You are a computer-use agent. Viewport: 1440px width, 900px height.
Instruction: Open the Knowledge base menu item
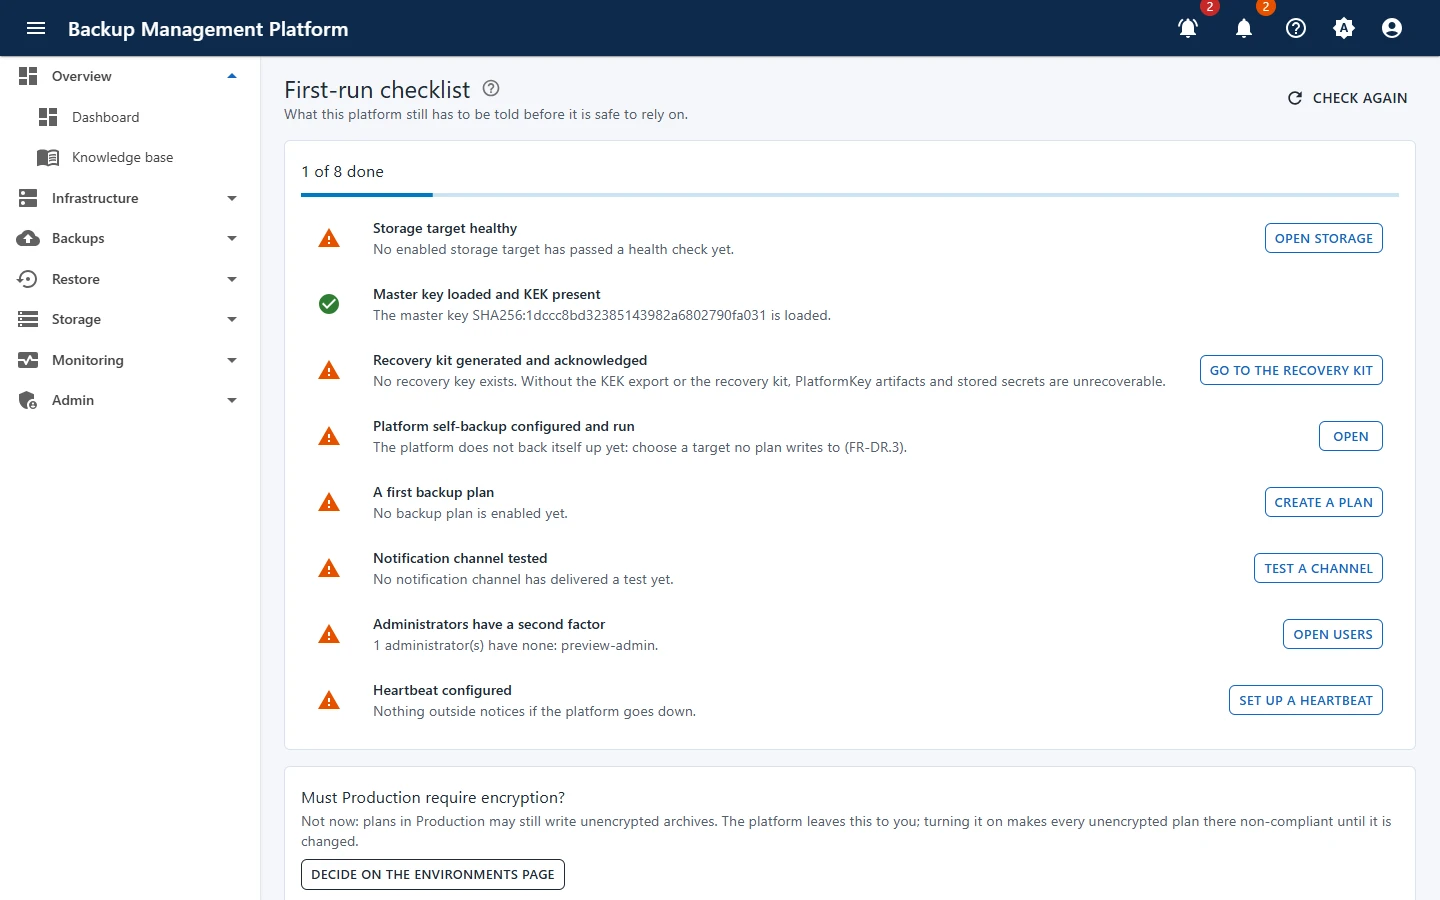tap(130, 157)
